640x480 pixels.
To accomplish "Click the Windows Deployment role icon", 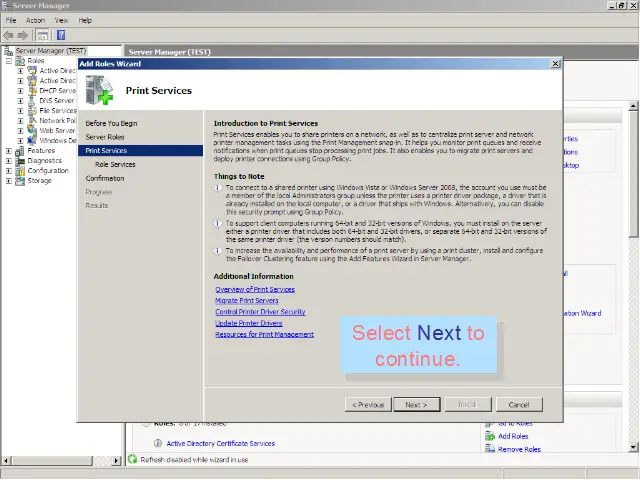I will click(32, 140).
